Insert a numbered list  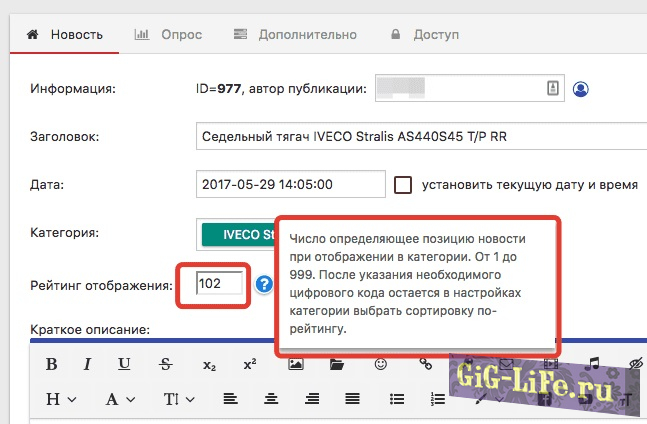(x=437, y=399)
